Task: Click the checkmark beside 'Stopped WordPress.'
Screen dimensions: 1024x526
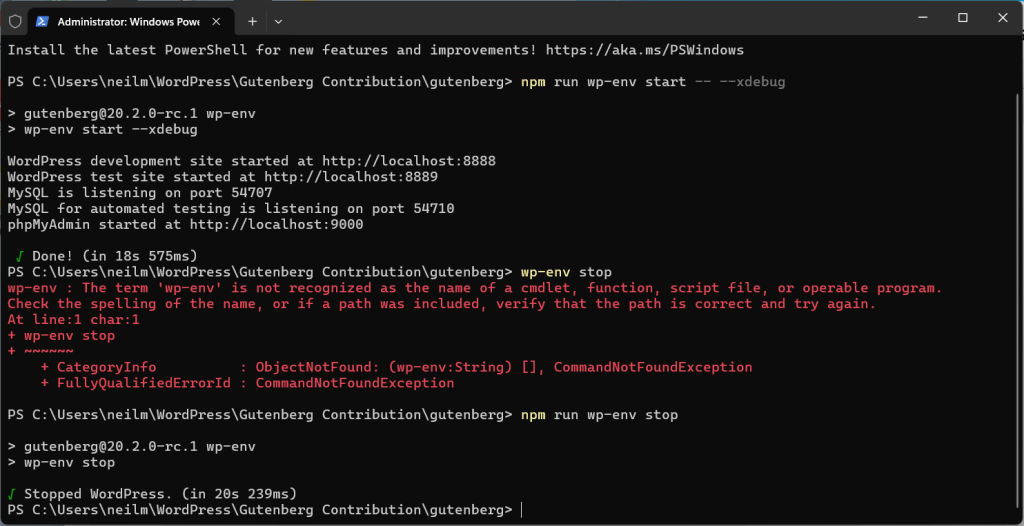Action: pyautogui.click(x=12, y=494)
